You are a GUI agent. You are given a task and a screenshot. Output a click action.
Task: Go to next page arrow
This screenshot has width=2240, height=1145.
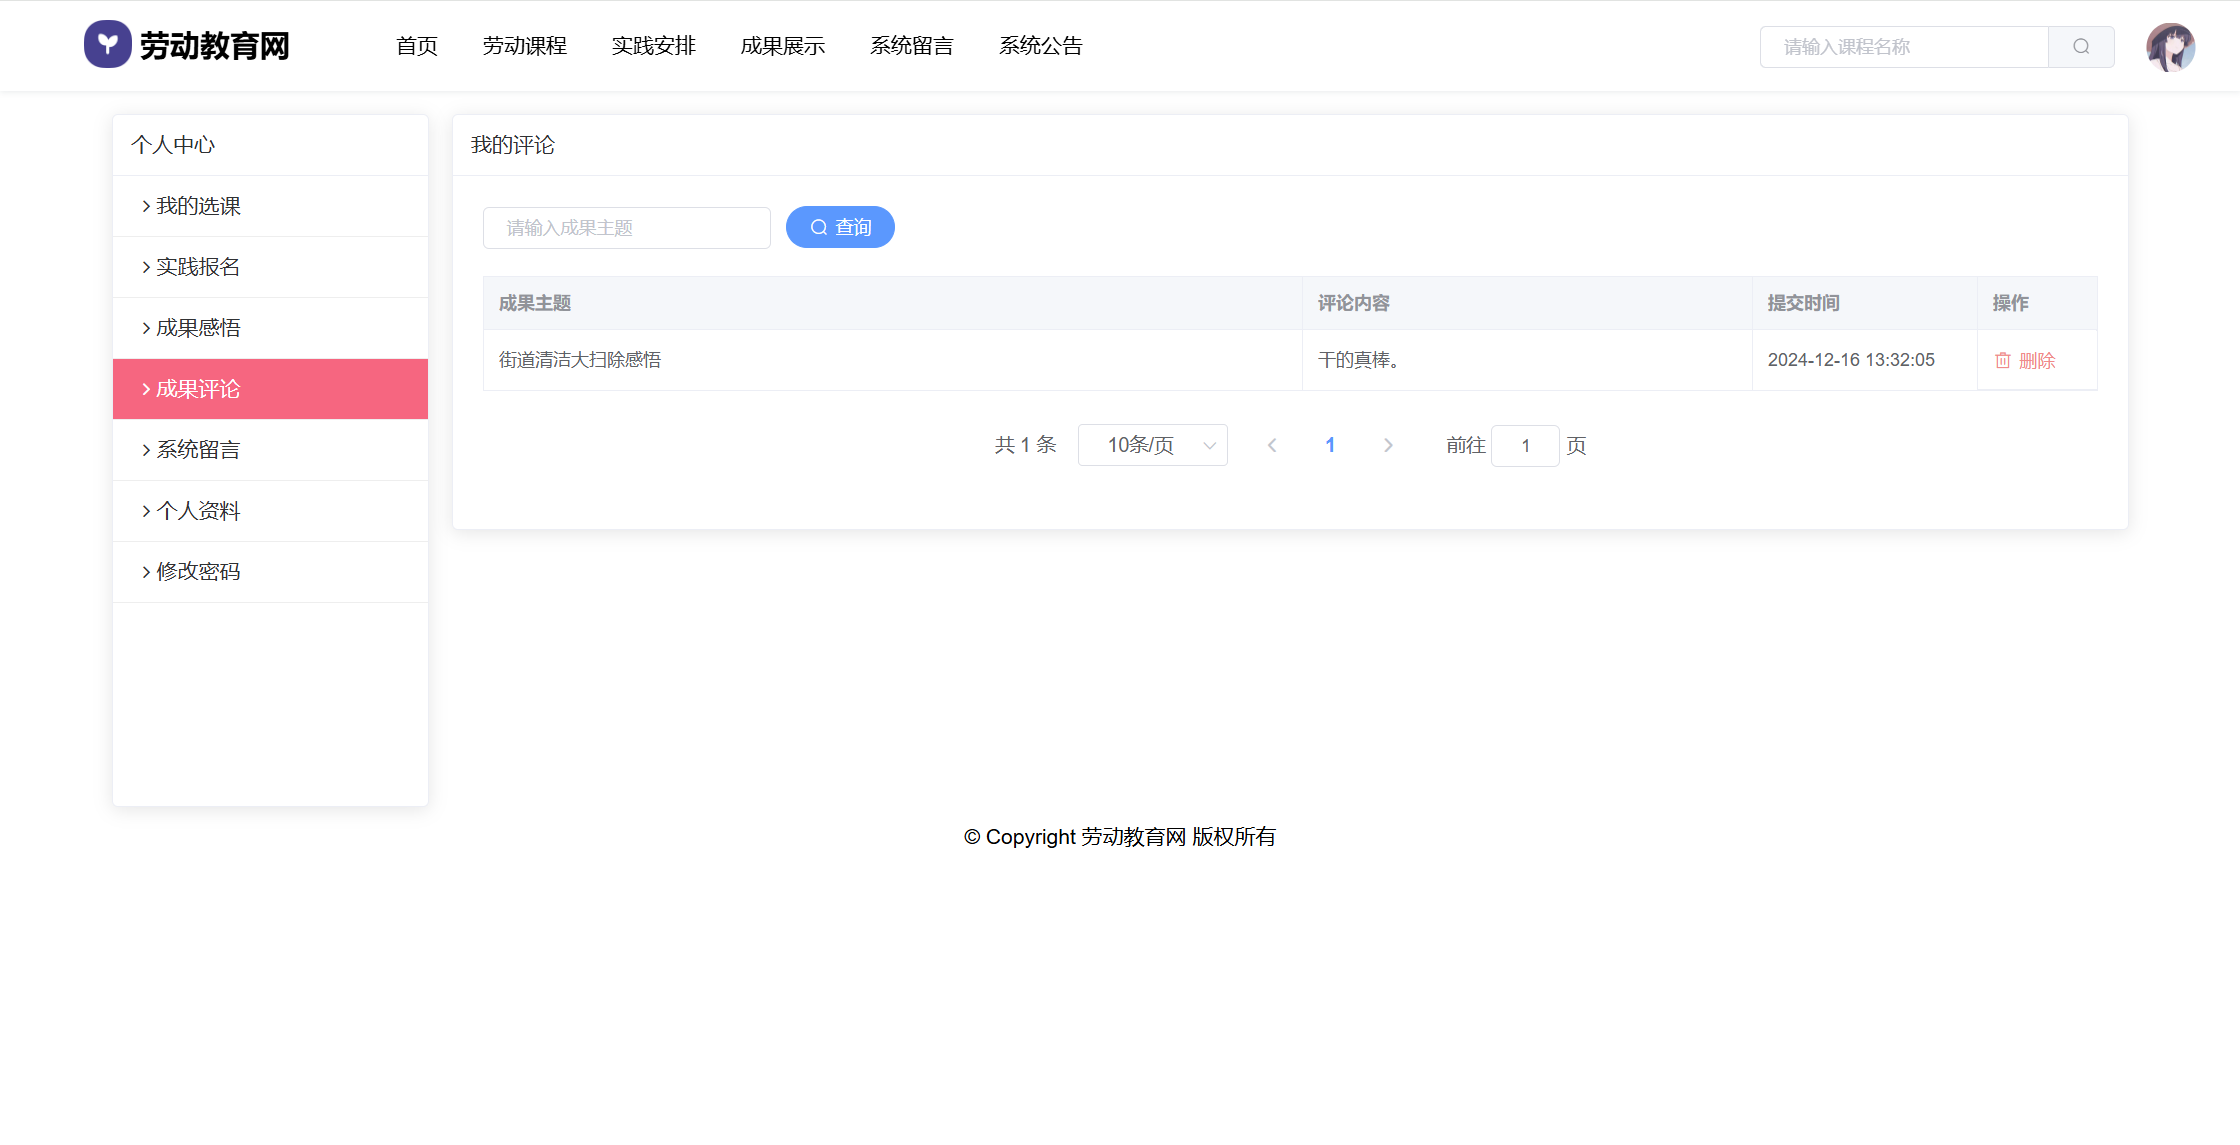(1388, 446)
